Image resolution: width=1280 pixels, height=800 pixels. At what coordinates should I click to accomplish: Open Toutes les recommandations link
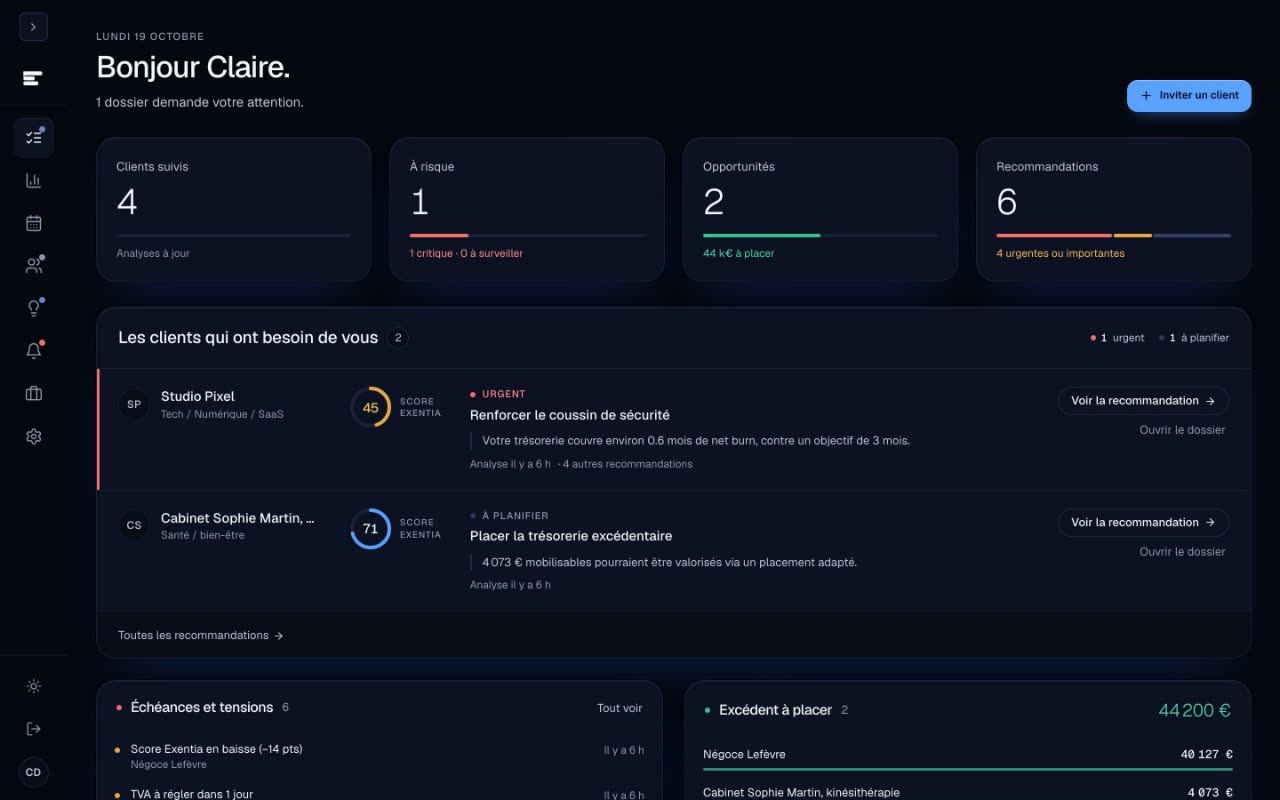pyautogui.click(x=201, y=635)
